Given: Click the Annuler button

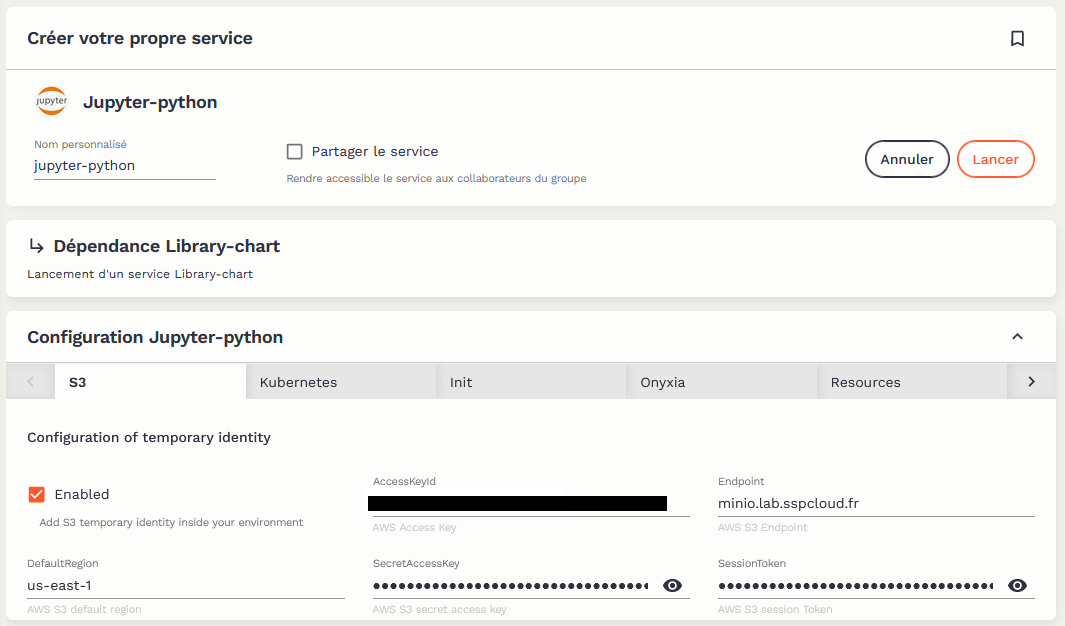Looking at the screenshot, I should point(906,159).
